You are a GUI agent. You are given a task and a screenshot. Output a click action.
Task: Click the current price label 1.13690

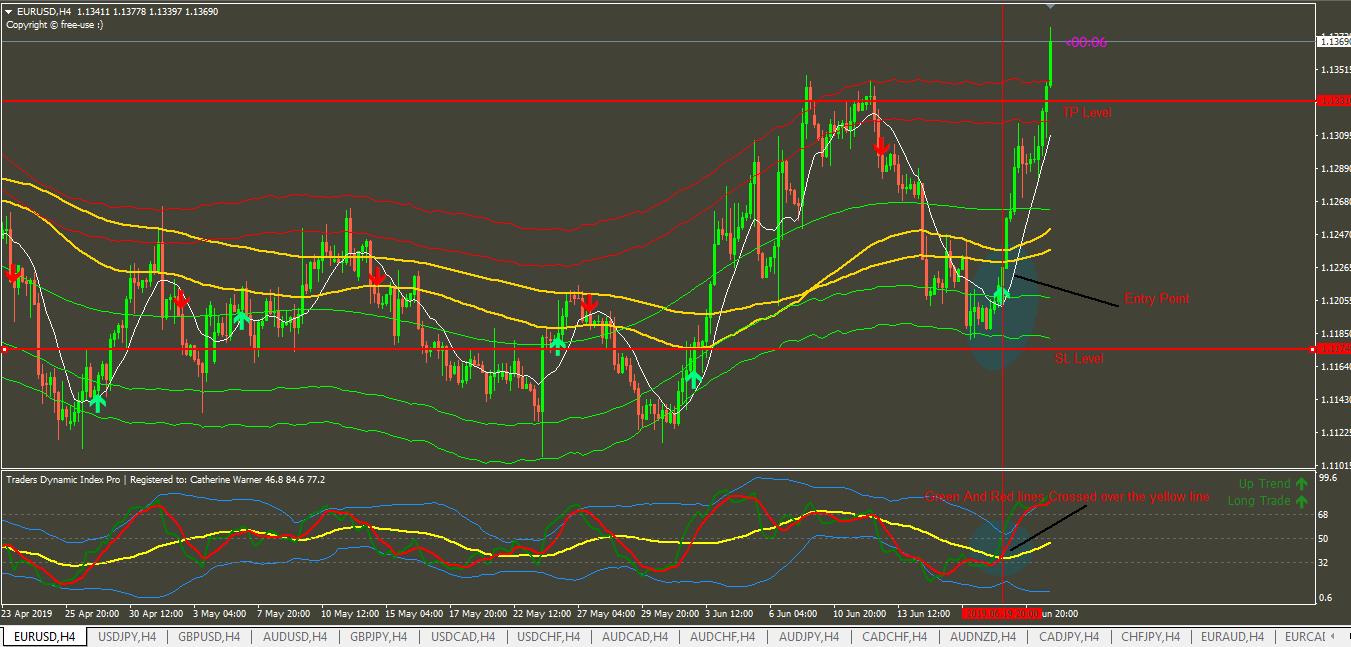pyautogui.click(x=1333, y=41)
